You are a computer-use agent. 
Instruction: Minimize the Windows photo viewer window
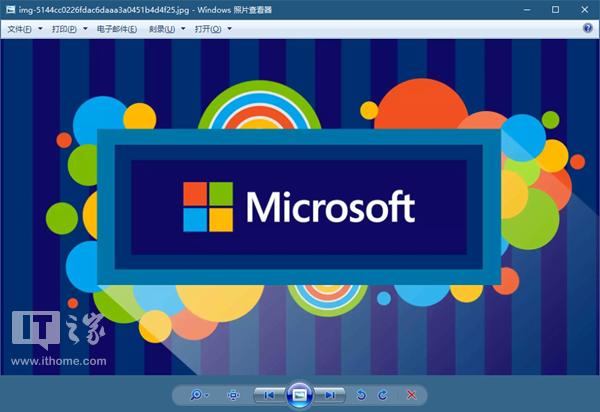pos(527,10)
